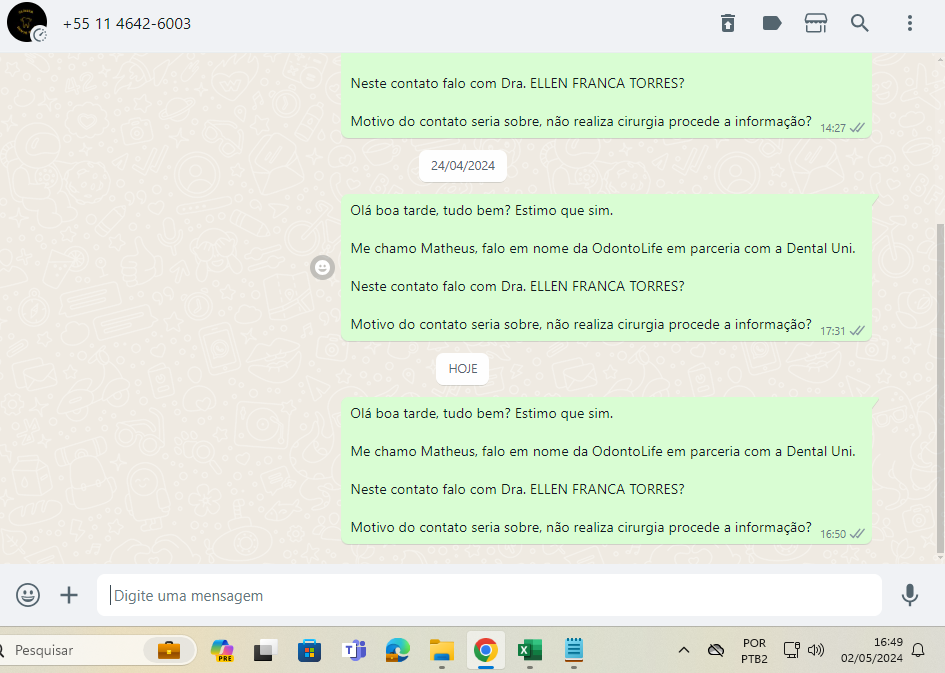Image resolution: width=945 pixels, height=673 pixels.
Task: Record voice message with microphone icon
Action: [909, 595]
